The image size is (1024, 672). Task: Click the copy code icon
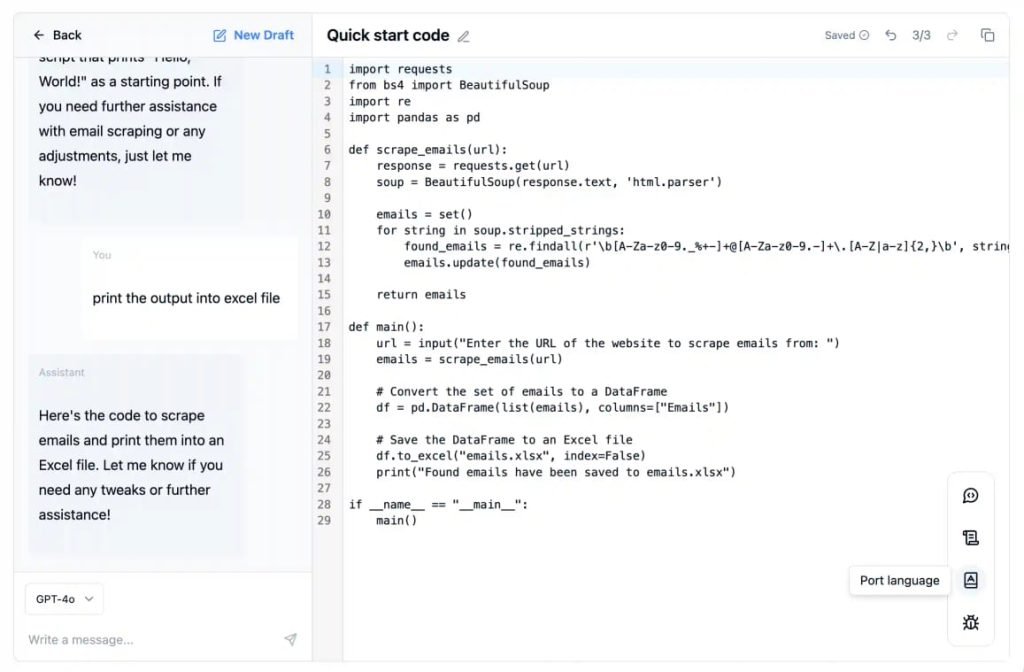pyautogui.click(x=987, y=35)
